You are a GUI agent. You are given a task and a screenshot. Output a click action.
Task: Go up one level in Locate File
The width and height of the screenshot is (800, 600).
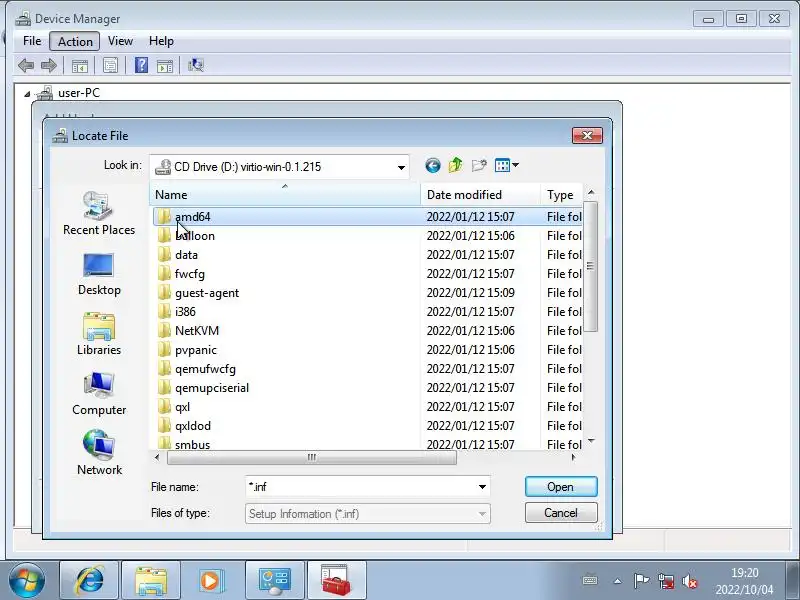(456, 165)
